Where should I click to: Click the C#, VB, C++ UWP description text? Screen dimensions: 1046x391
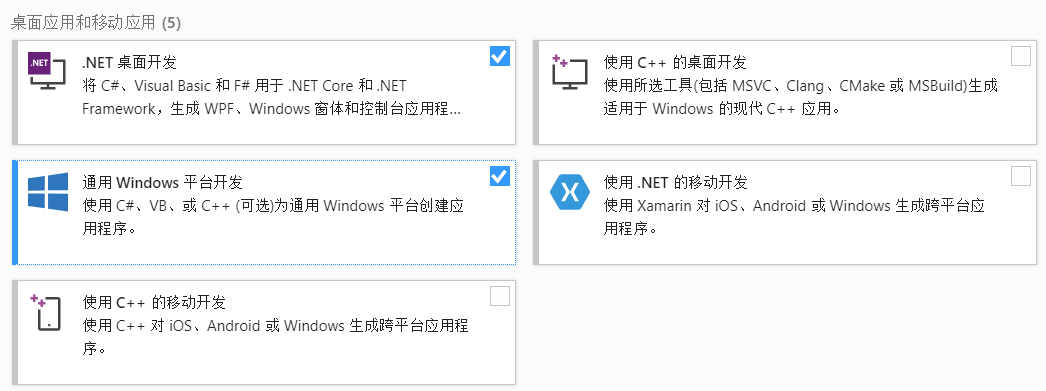click(x=273, y=217)
